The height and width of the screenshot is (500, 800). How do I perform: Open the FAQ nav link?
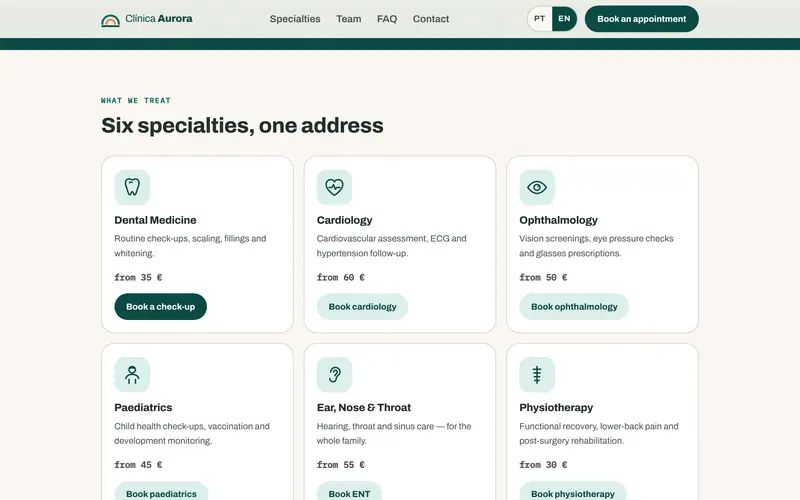[387, 19]
